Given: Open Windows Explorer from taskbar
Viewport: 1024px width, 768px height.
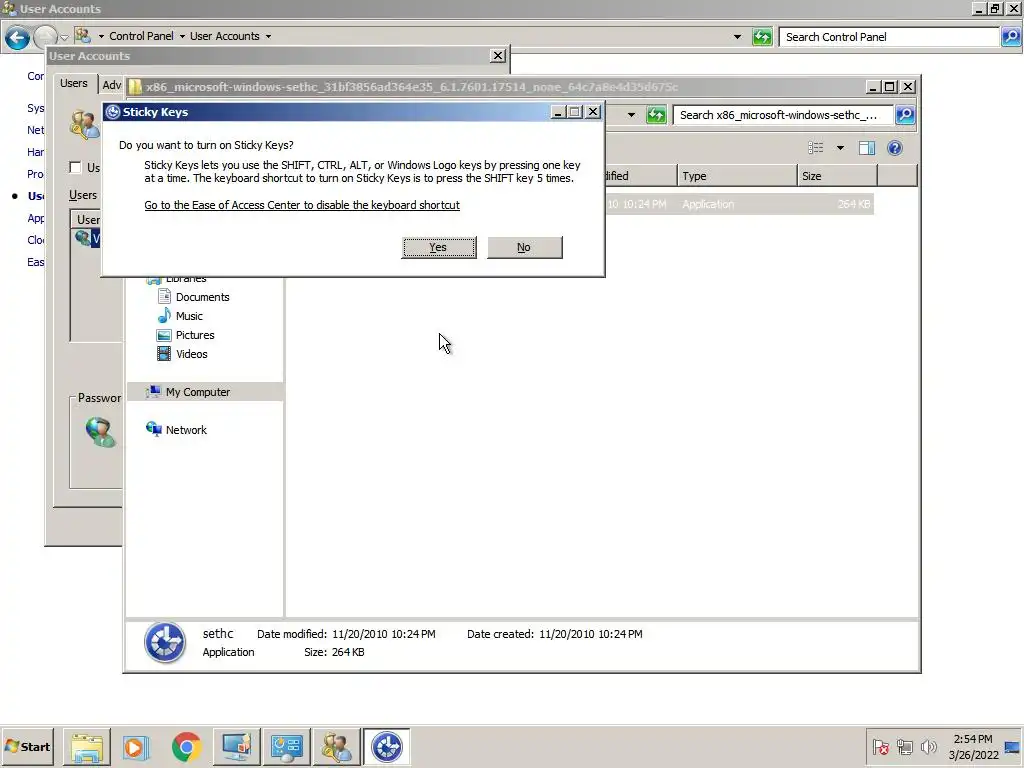Looking at the screenshot, I should pos(87,747).
